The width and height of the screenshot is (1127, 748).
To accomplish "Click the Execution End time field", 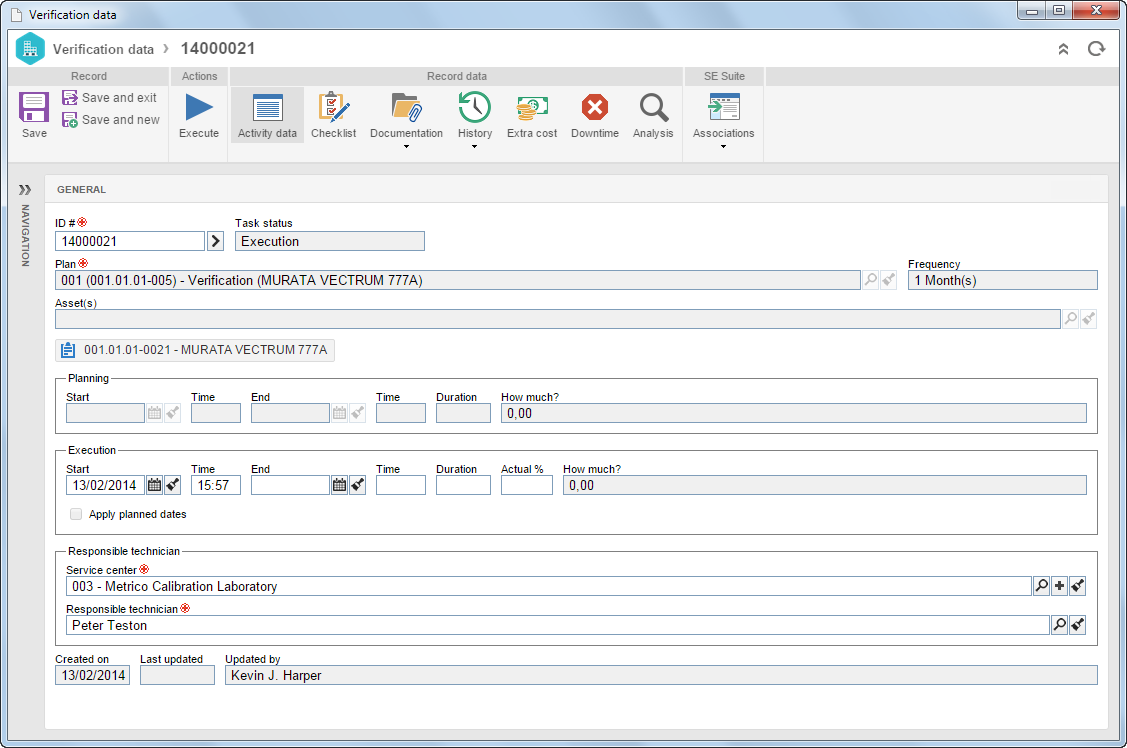I will pos(401,485).
